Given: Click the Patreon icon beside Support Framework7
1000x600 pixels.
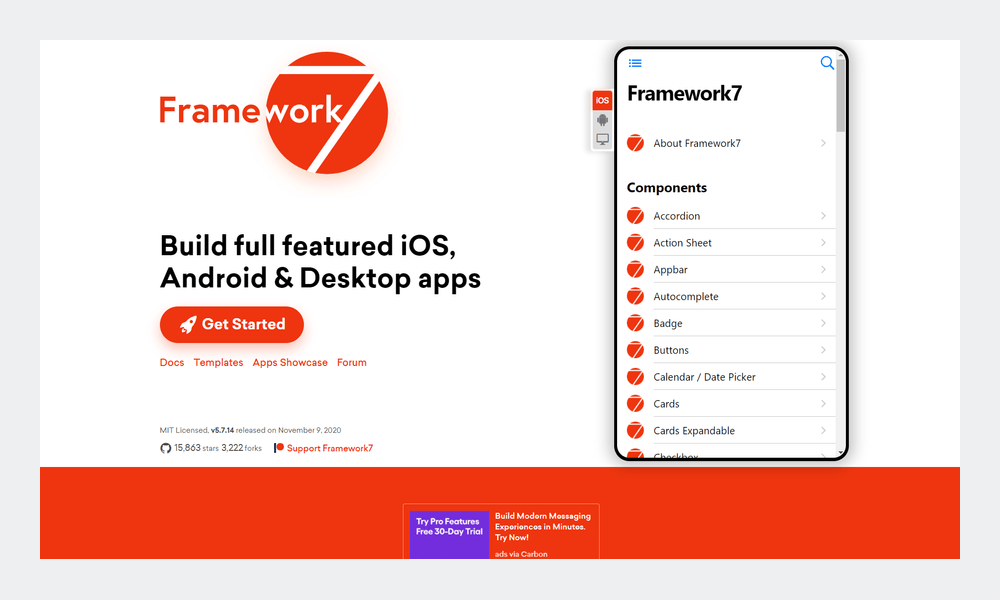Looking at the screenshot, I should point(279,448).
